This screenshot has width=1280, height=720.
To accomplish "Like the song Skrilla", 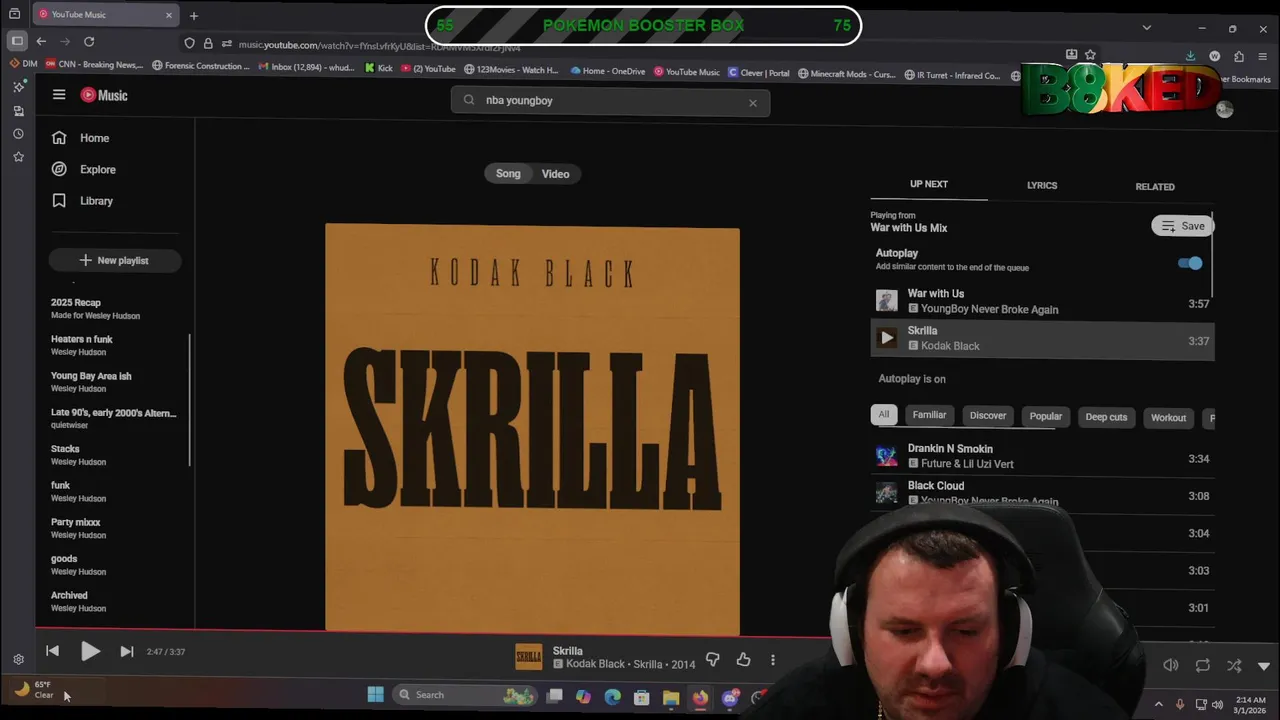I will pyautogui.click(x=743, y=659).
